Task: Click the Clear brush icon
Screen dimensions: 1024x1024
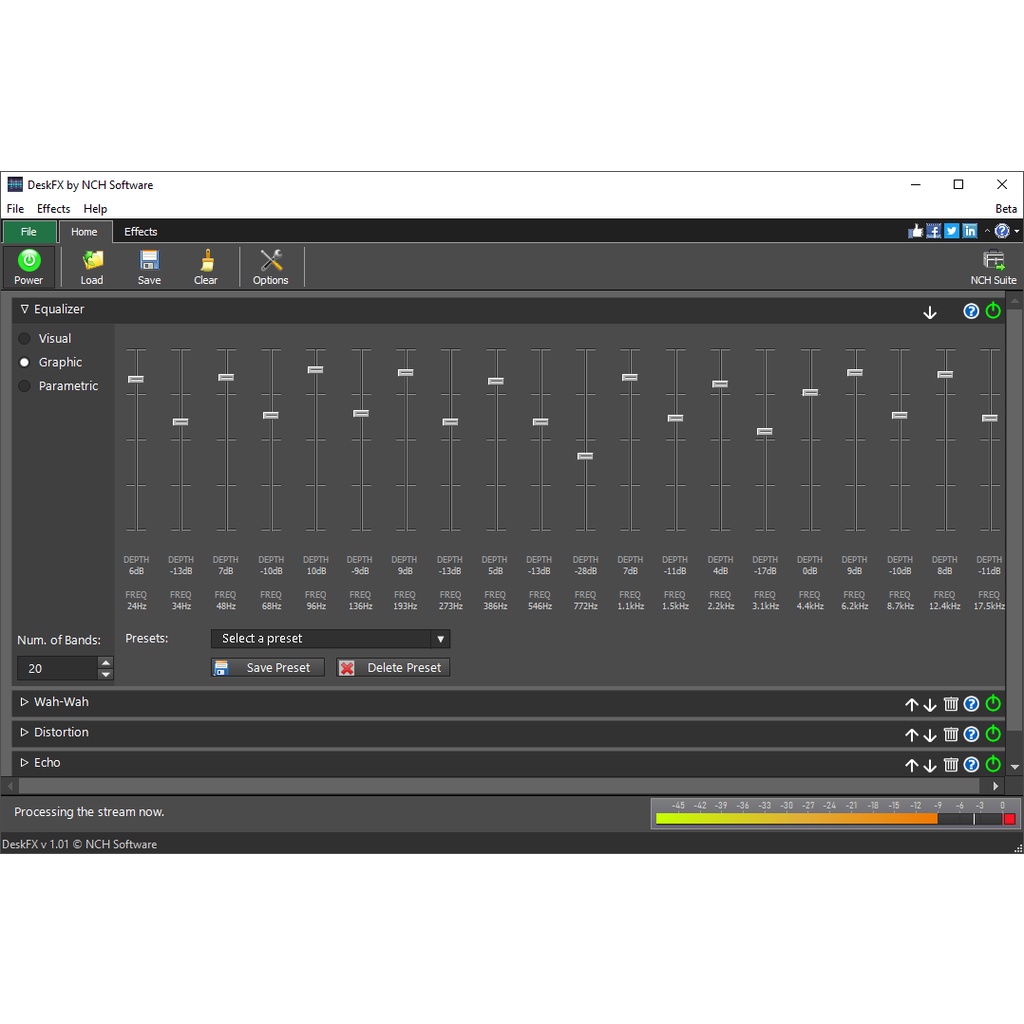Action: tap(206, 266)
